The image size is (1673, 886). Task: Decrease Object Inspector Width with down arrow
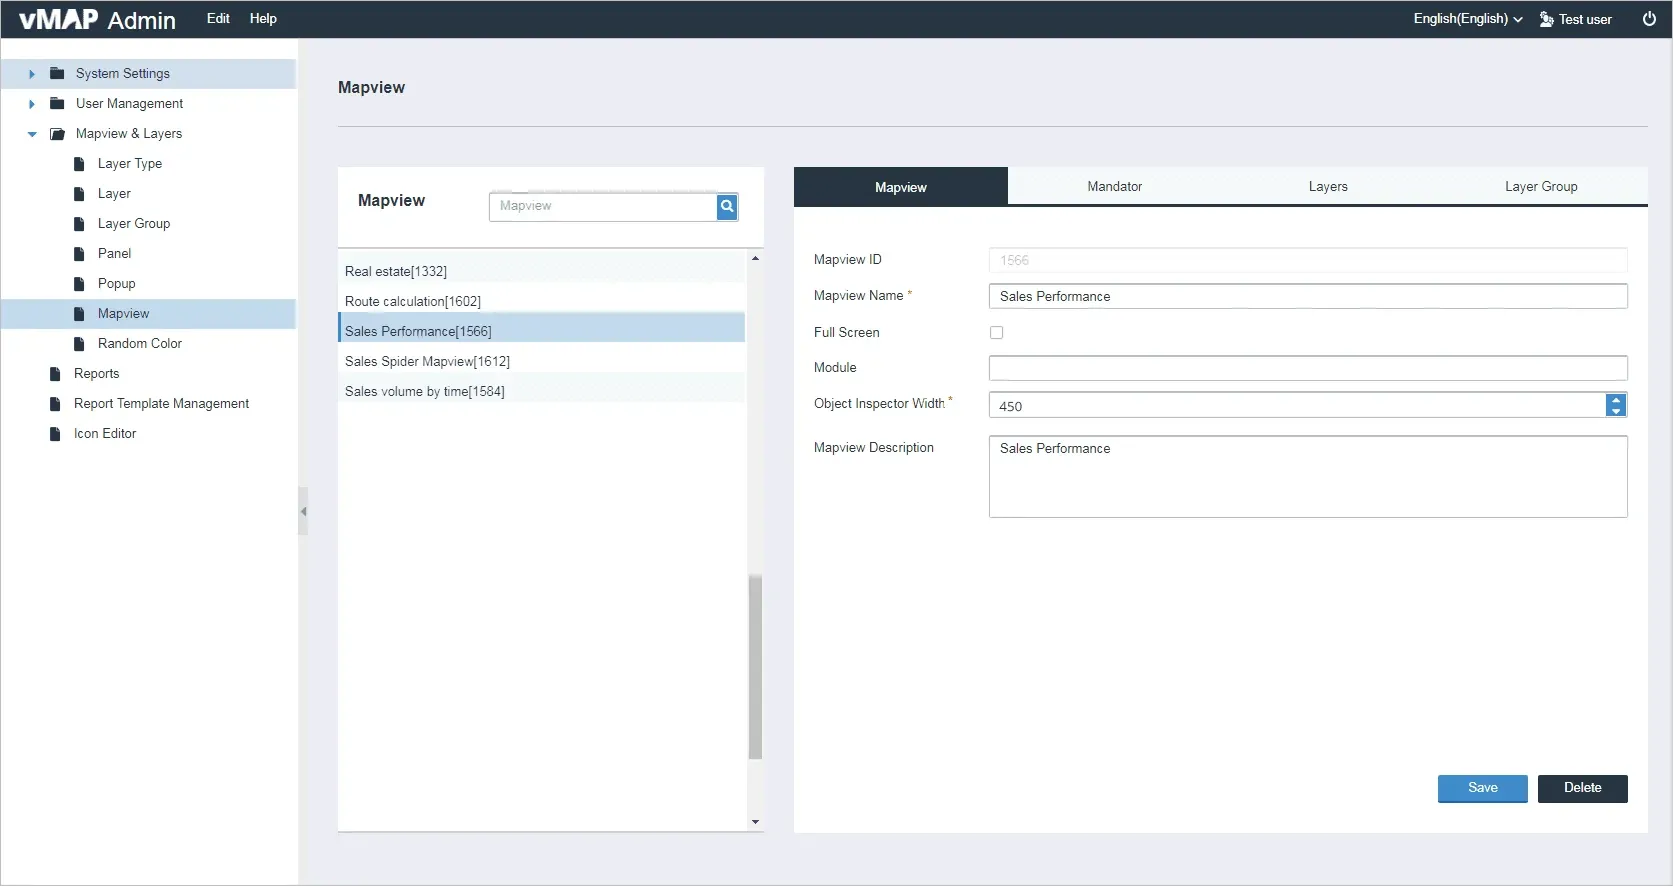click(1616, 411)
